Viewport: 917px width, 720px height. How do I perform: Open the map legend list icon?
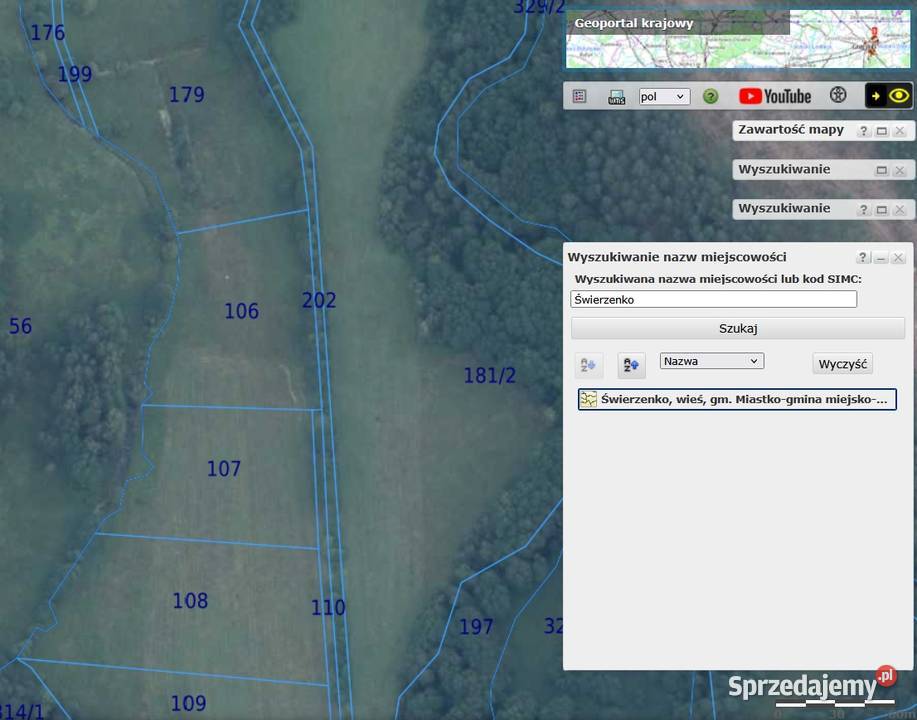(579, 96)
